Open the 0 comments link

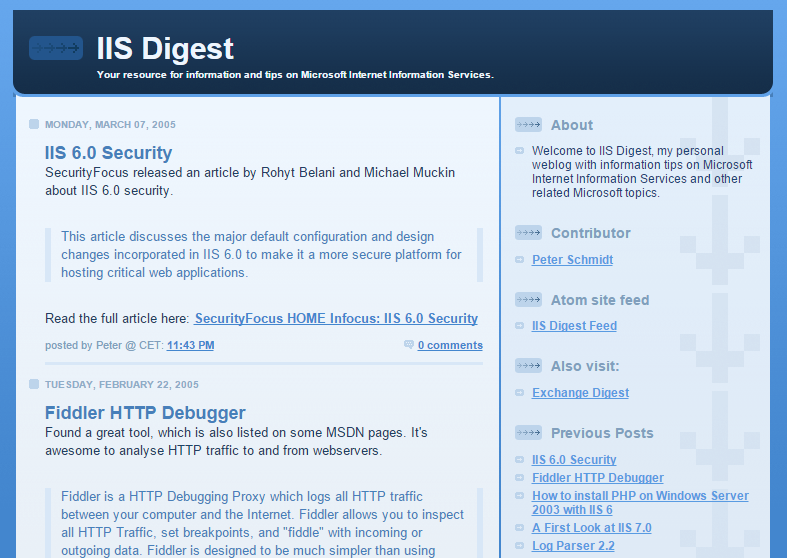tap(450, 345)
